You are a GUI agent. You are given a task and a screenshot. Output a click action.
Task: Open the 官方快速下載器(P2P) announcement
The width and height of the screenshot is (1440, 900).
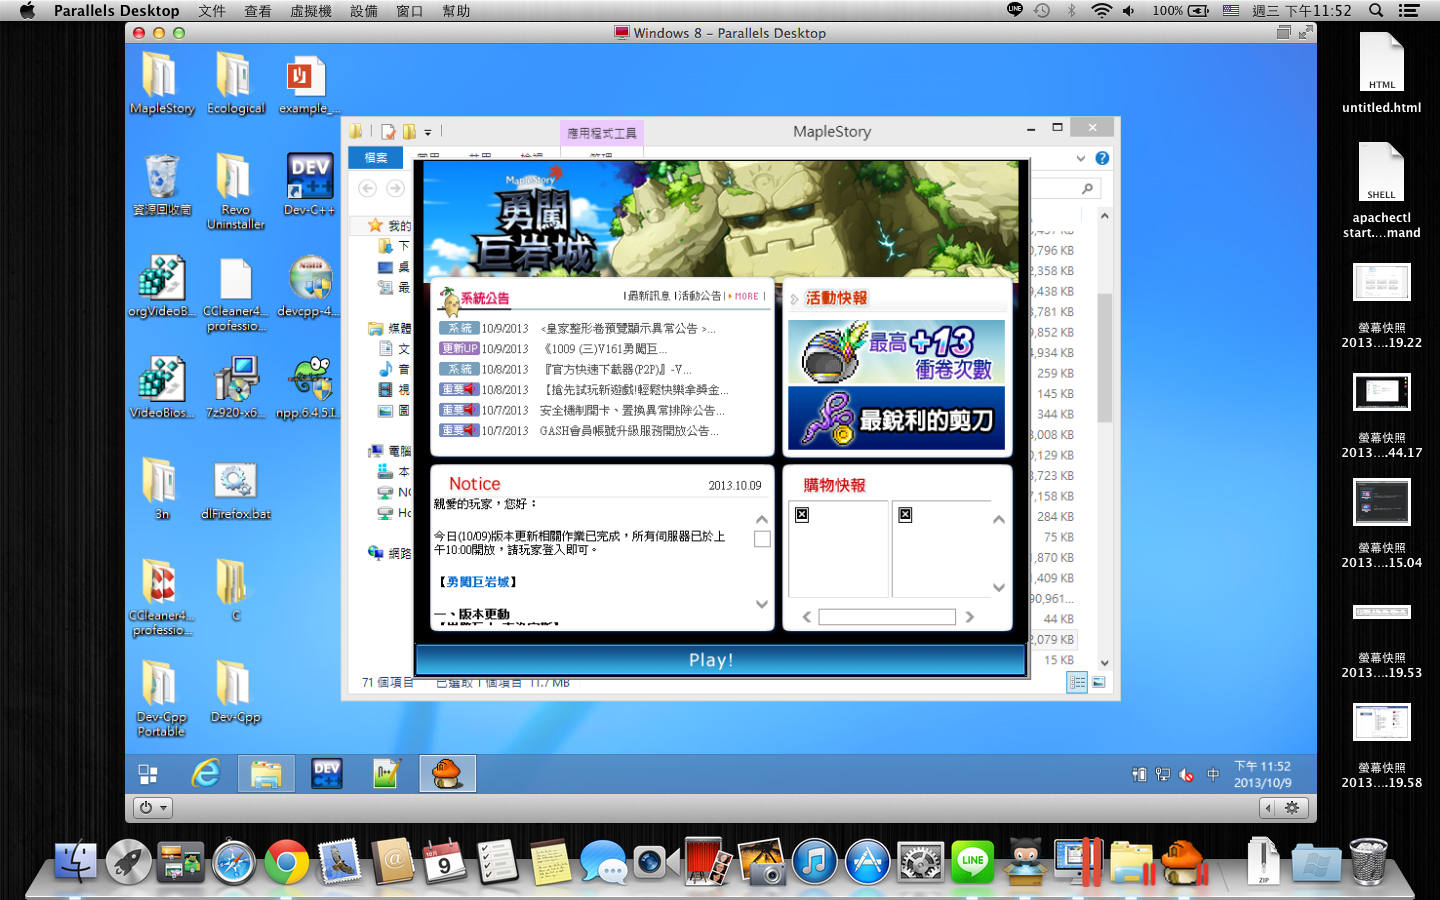[616, 369]
